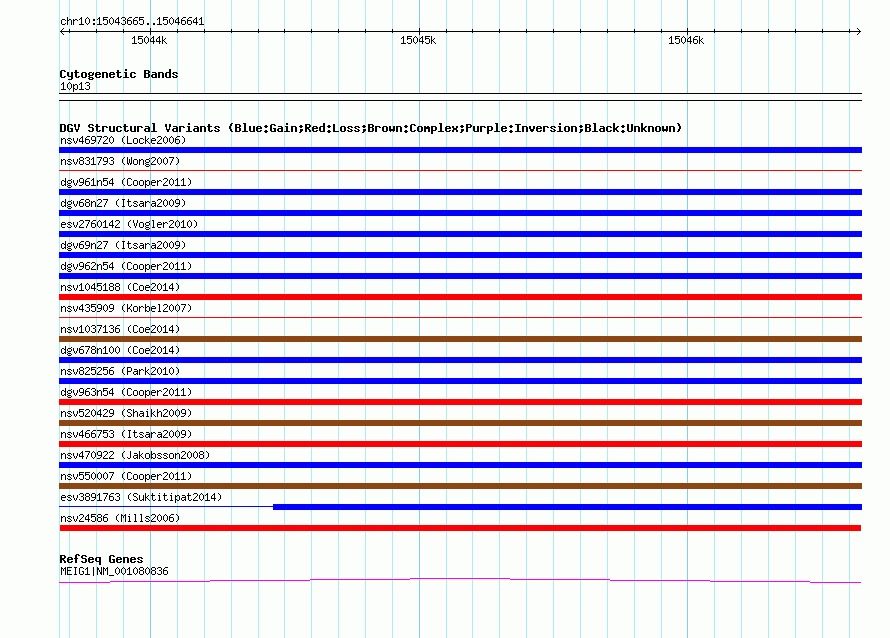The width and height of the screenshot is (890, 638).
Task: Click the right arrow of the ruler
Action: point(858,31)
